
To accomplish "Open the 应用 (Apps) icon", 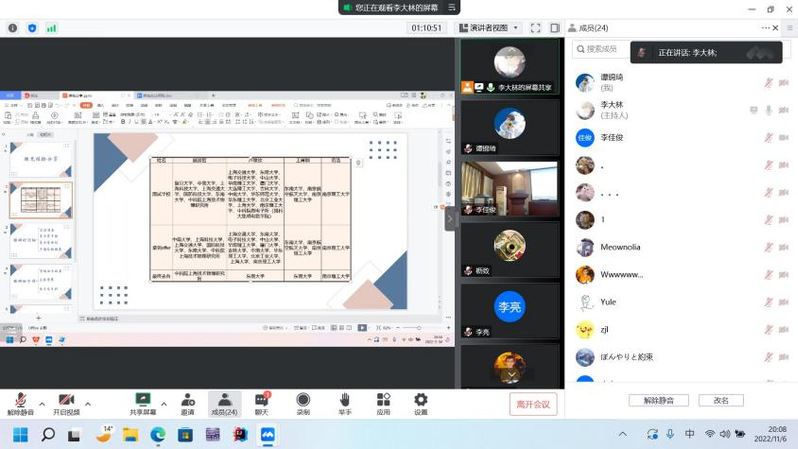I will (x=383, y=403).
